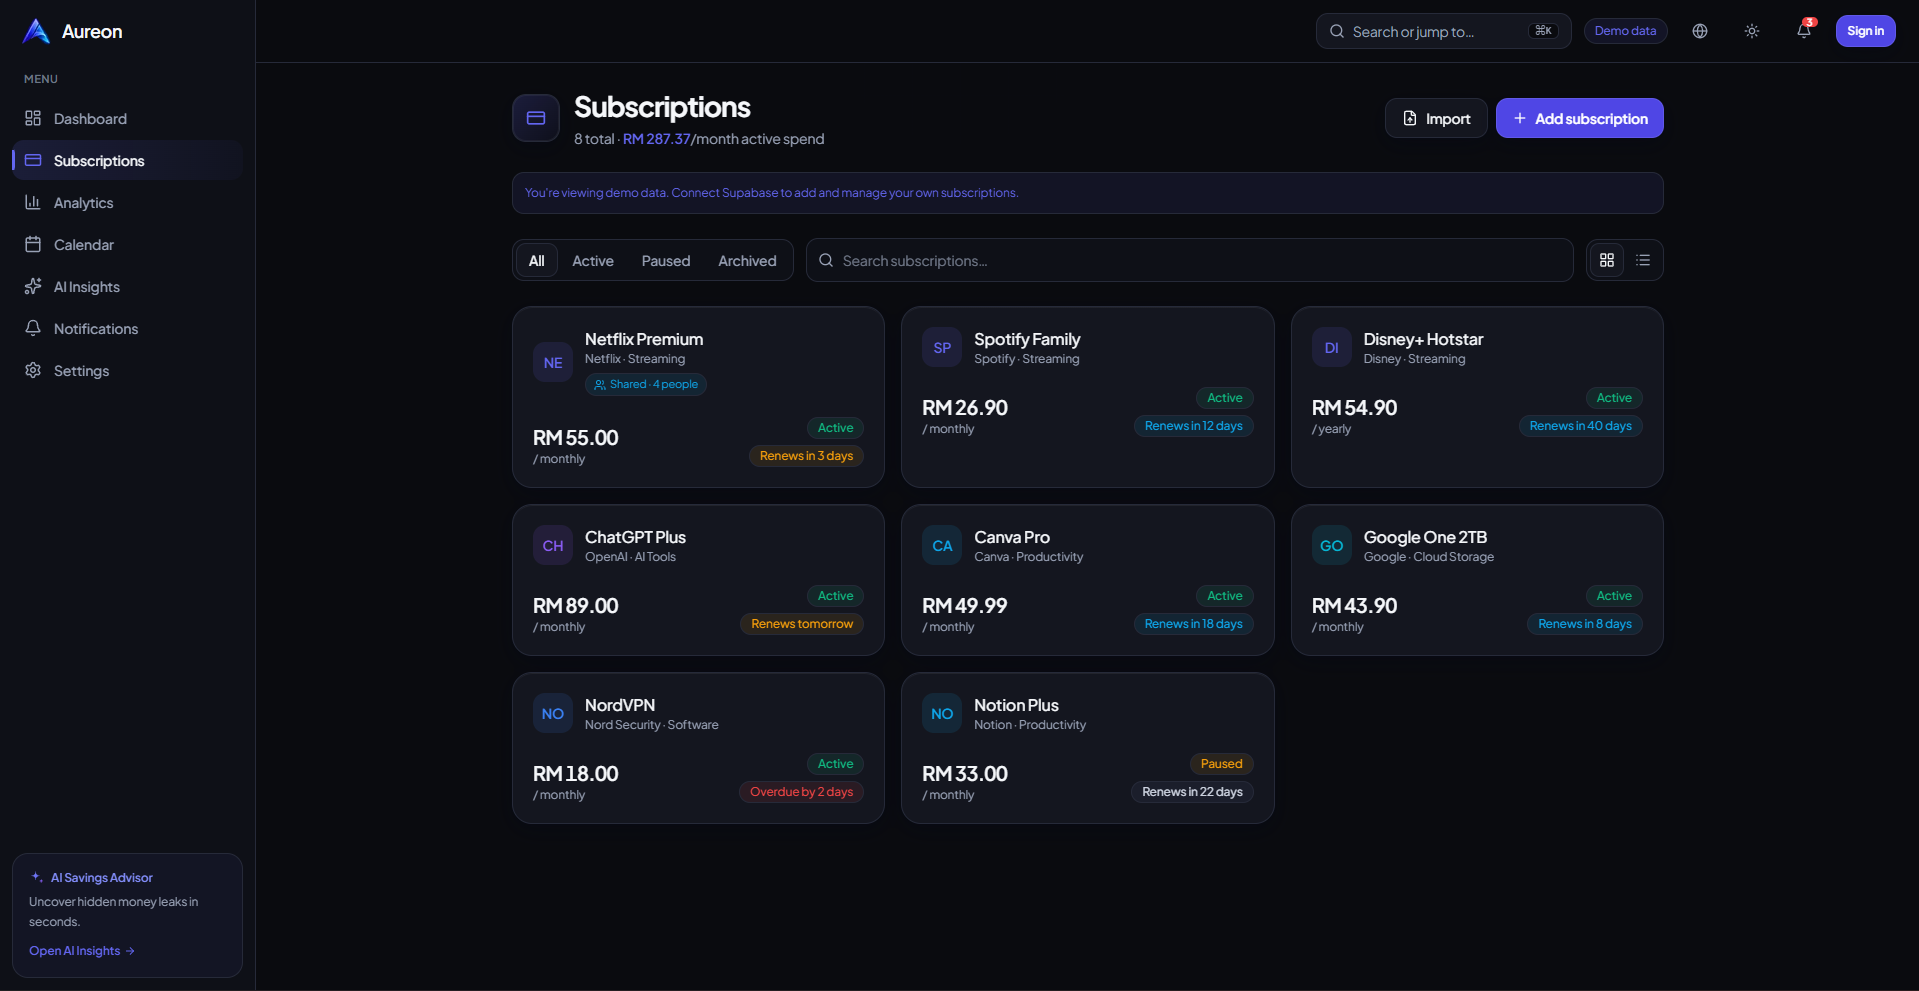Screen dimensions: 1919x991
Task: Click Renews in 8 days badge
Action: (1584, 624)
